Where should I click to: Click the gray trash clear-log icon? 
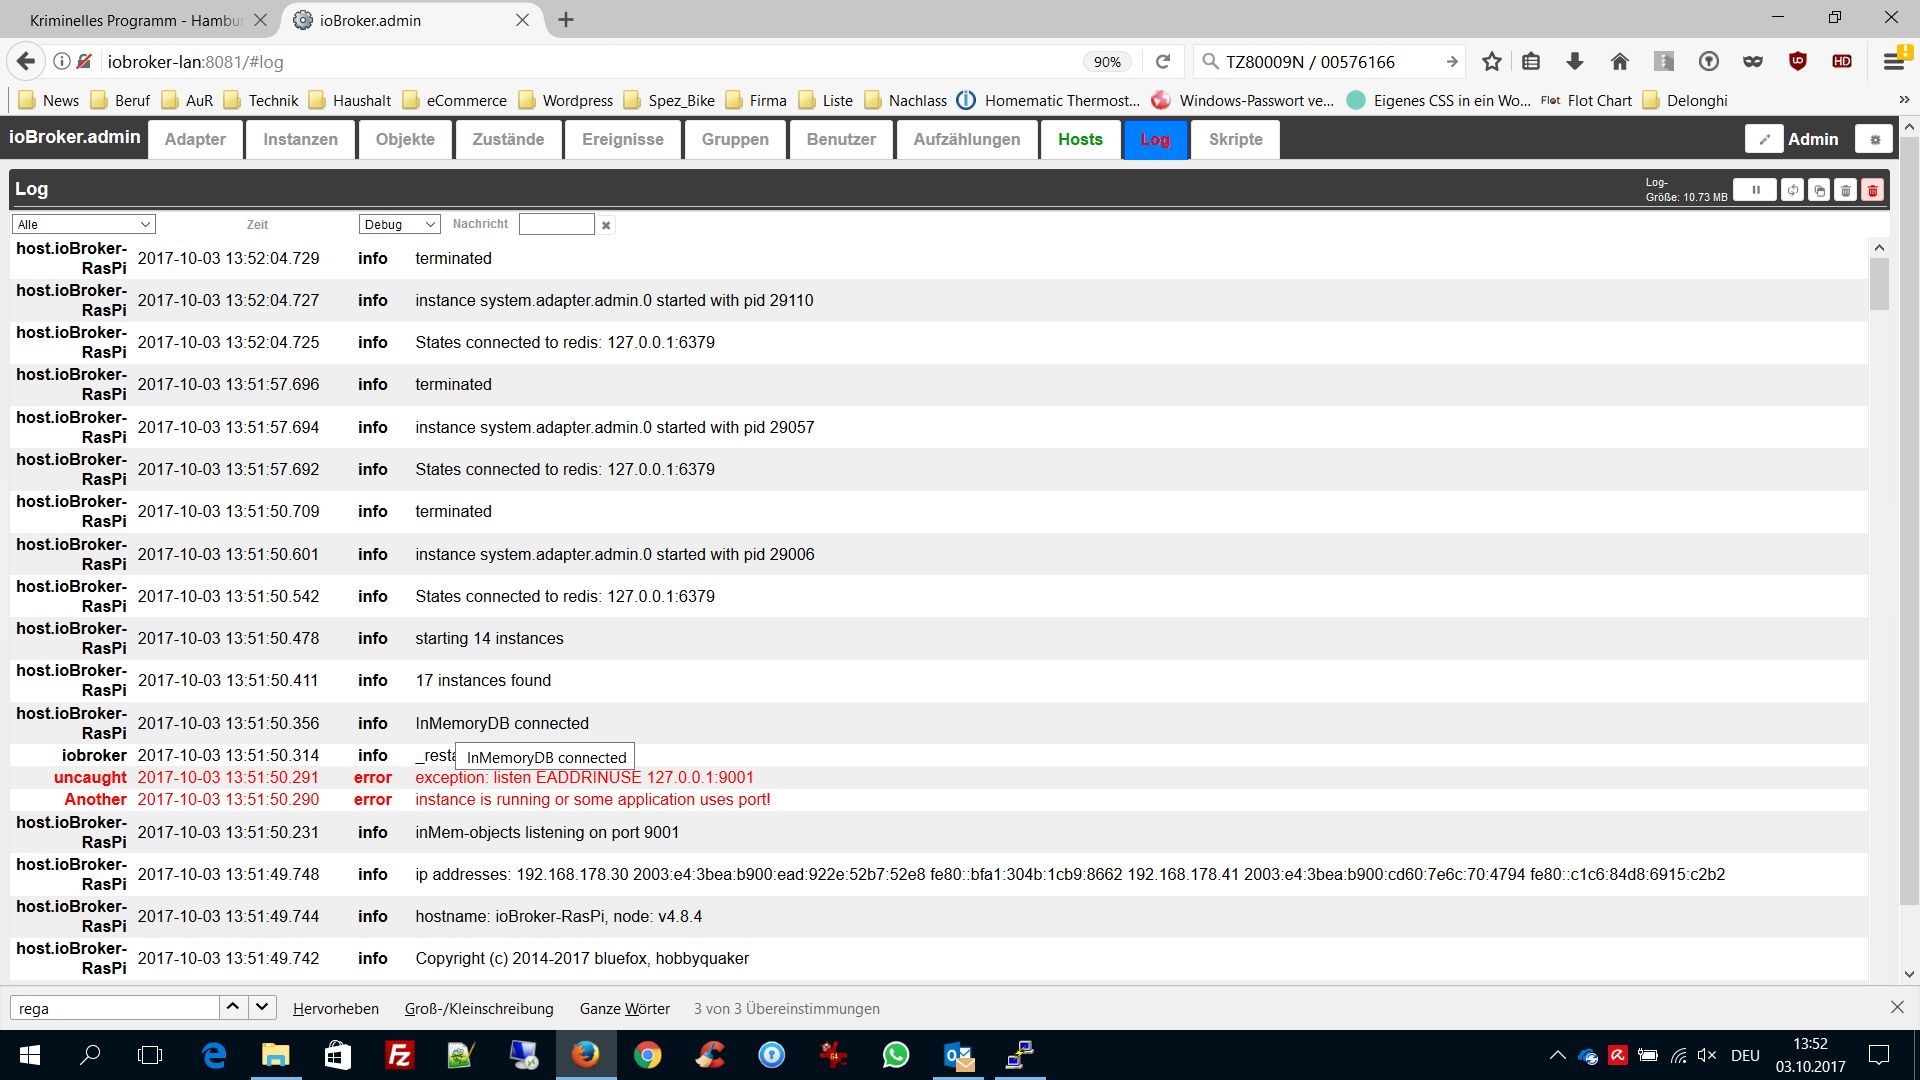(x=1846, y=190)
